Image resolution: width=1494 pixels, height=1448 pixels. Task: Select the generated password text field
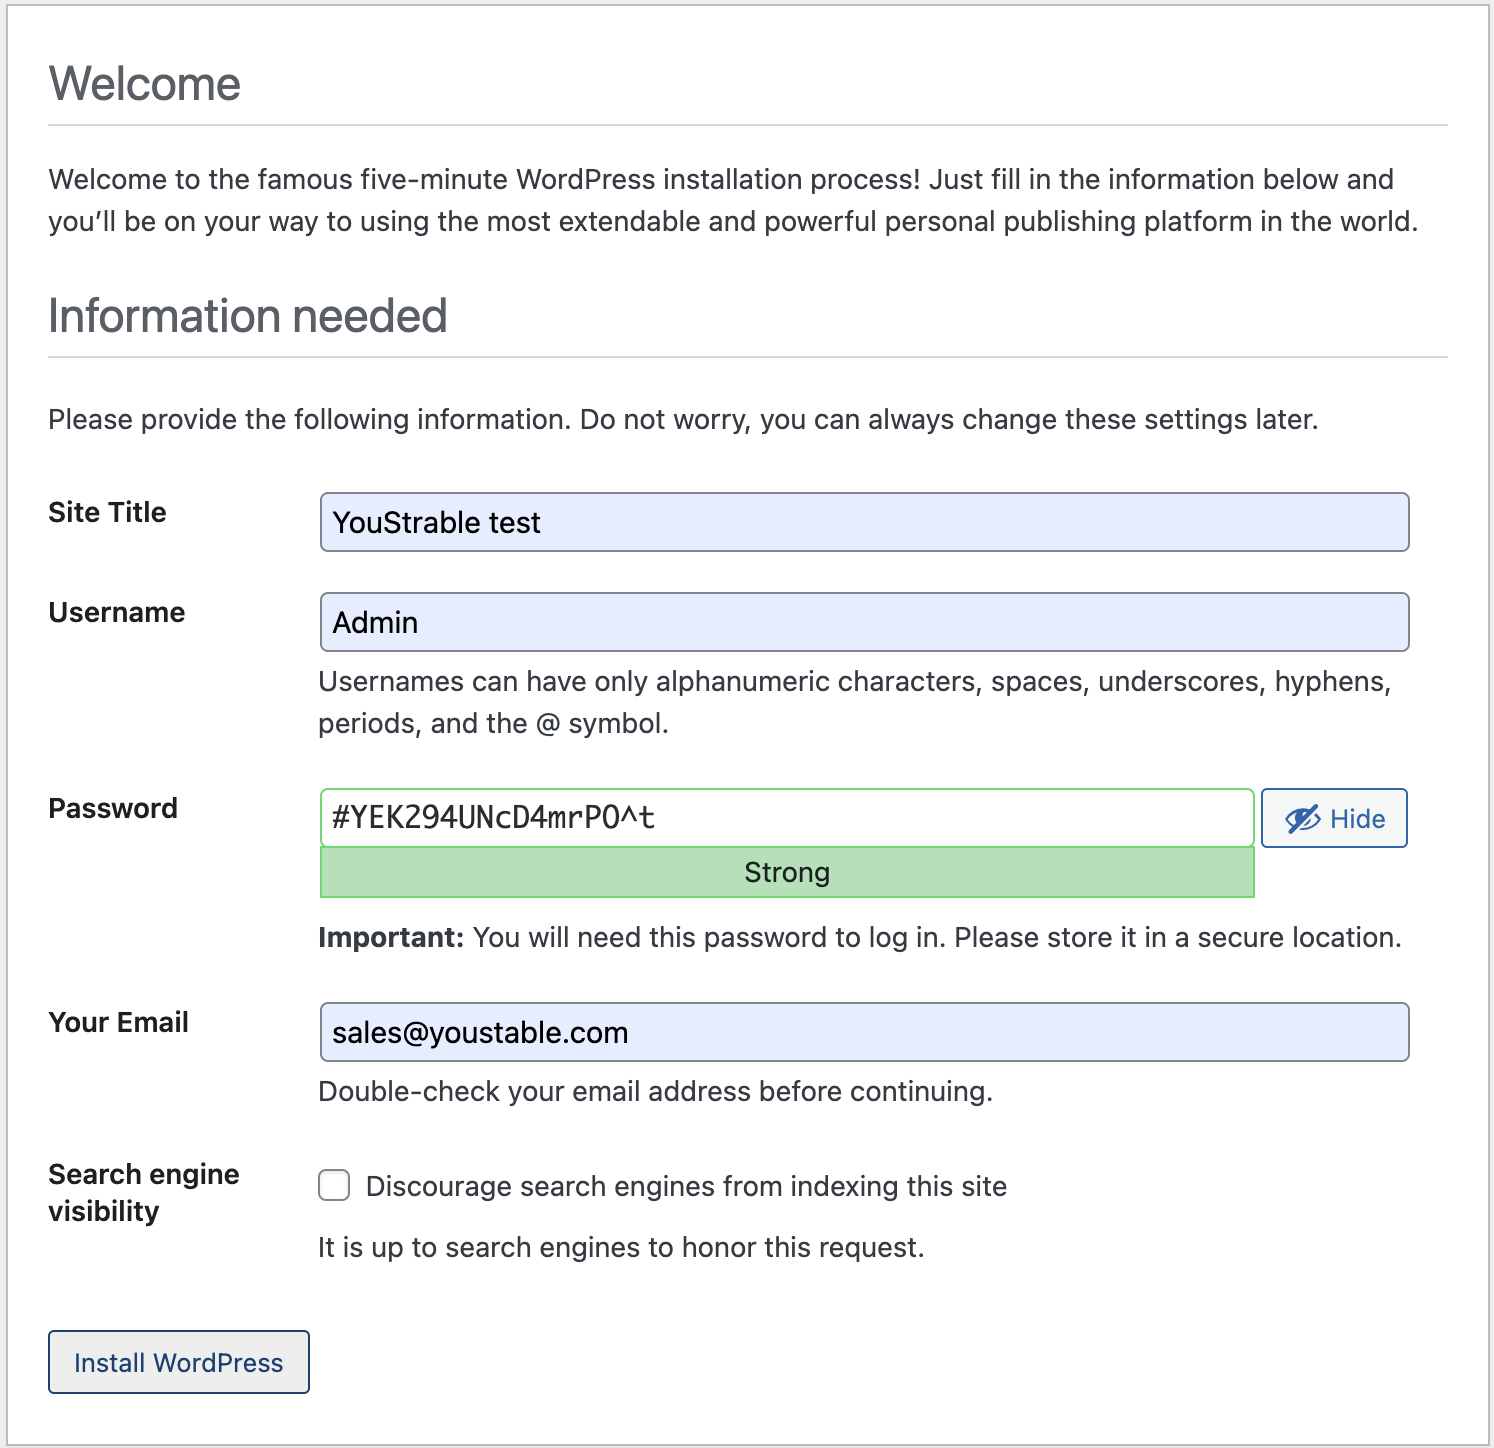tap(786, 818)
